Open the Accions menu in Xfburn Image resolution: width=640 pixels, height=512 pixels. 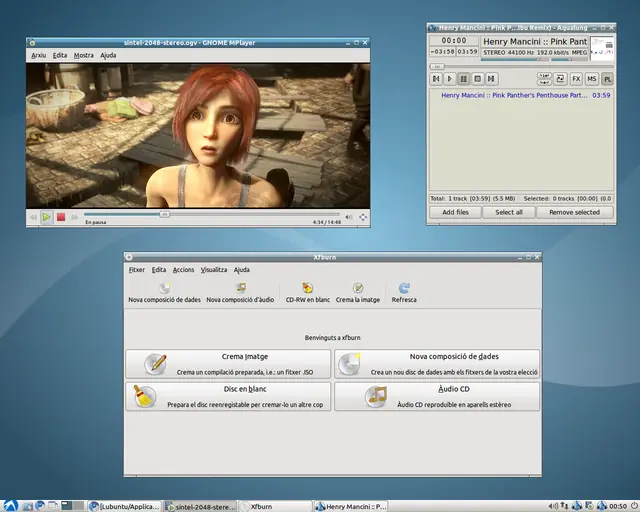(x=183, y=269)
